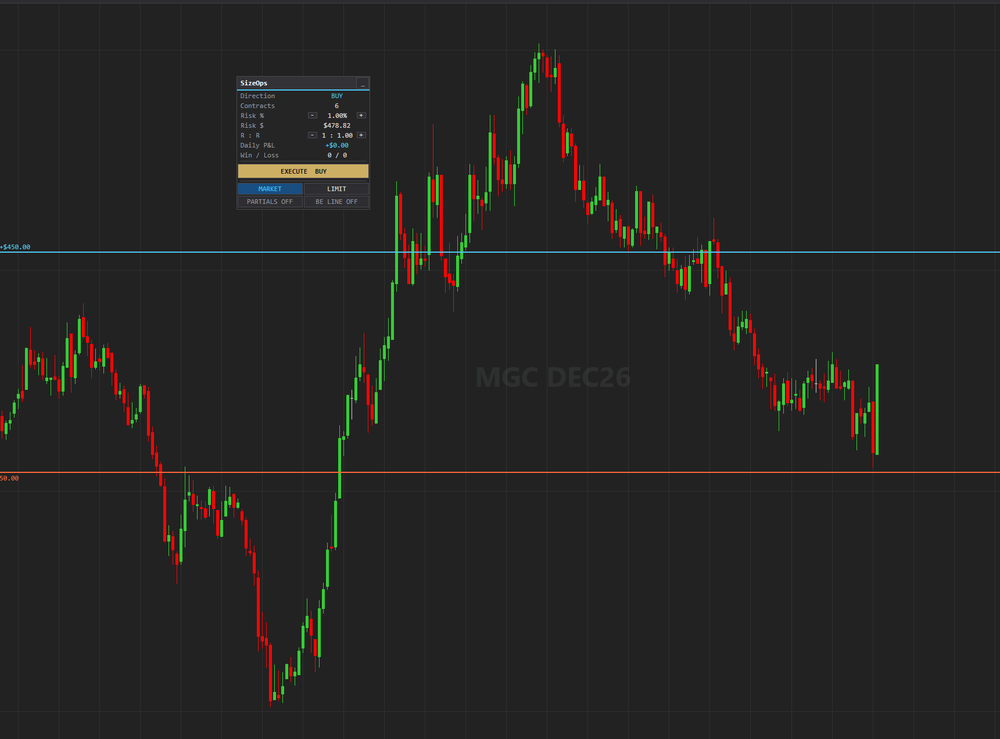Click the SizeOps panel title

pos(254,83)
